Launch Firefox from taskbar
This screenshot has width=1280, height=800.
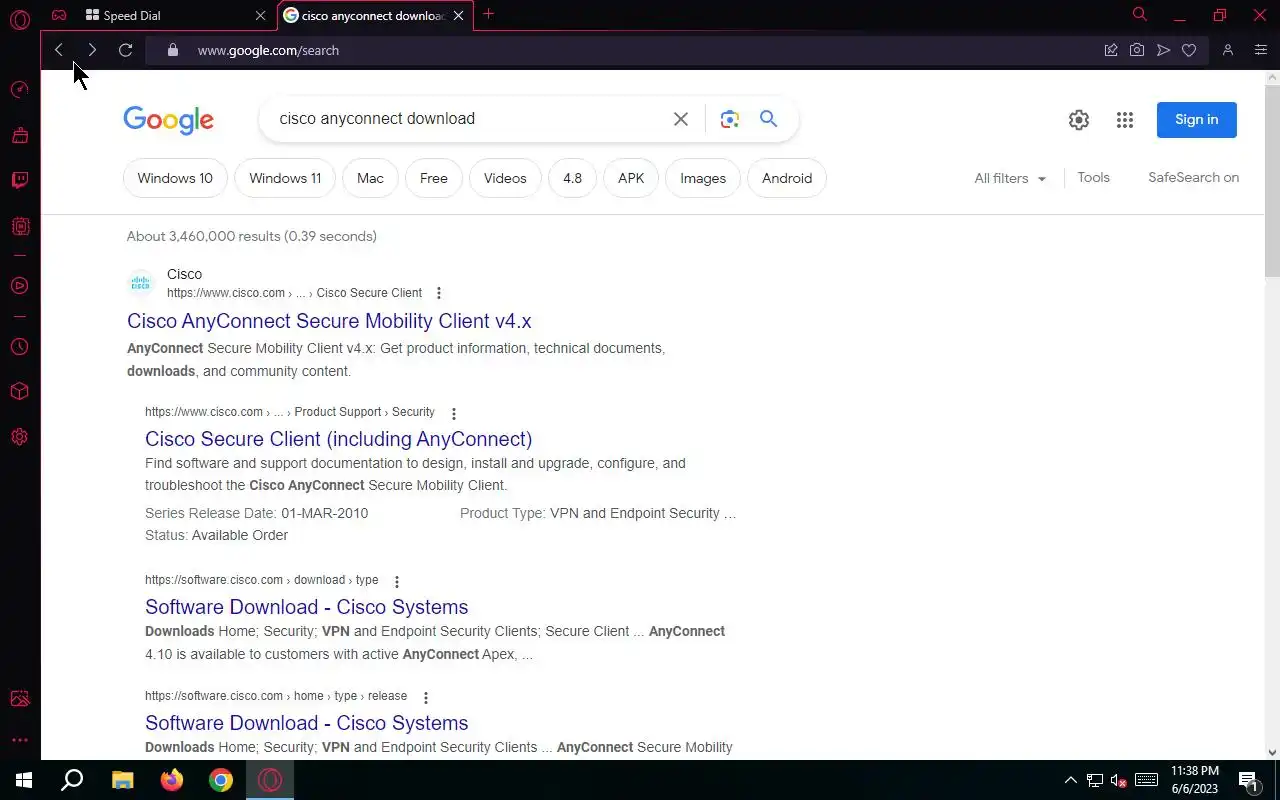pos(172,780)
